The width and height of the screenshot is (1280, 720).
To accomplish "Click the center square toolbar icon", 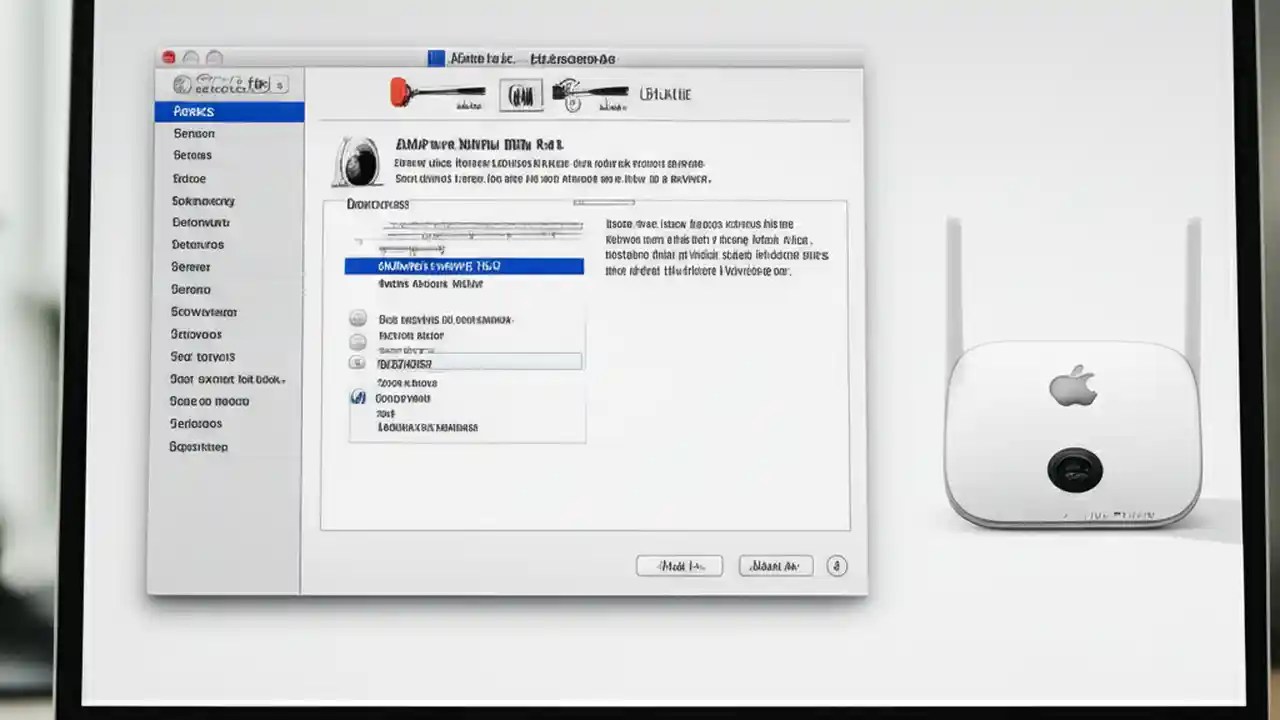I will click(x=519, y=94).
